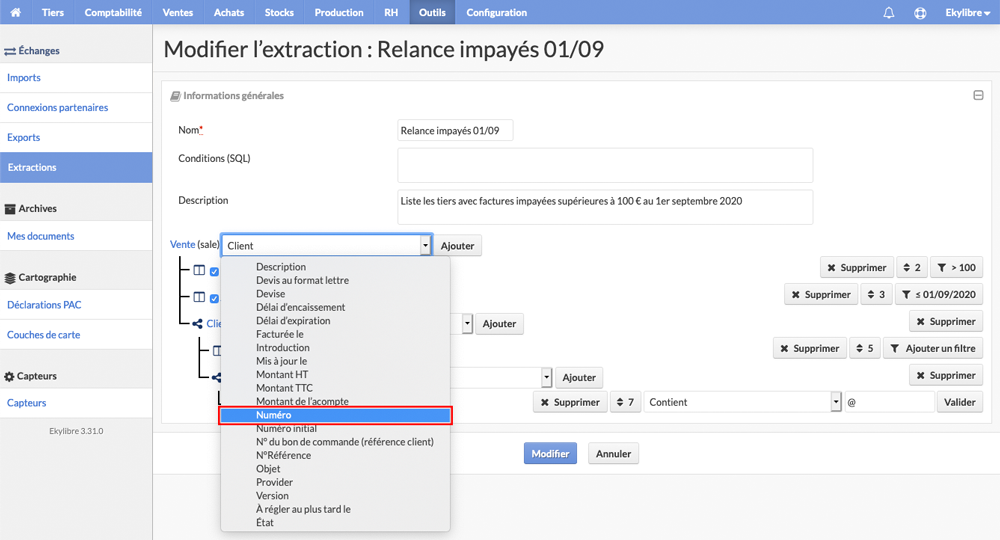The width and height of the screenshot is (1000, 540).
Task: Collapse the Informations générales panel
Action: pyautogui.click(x=978, y=95)
